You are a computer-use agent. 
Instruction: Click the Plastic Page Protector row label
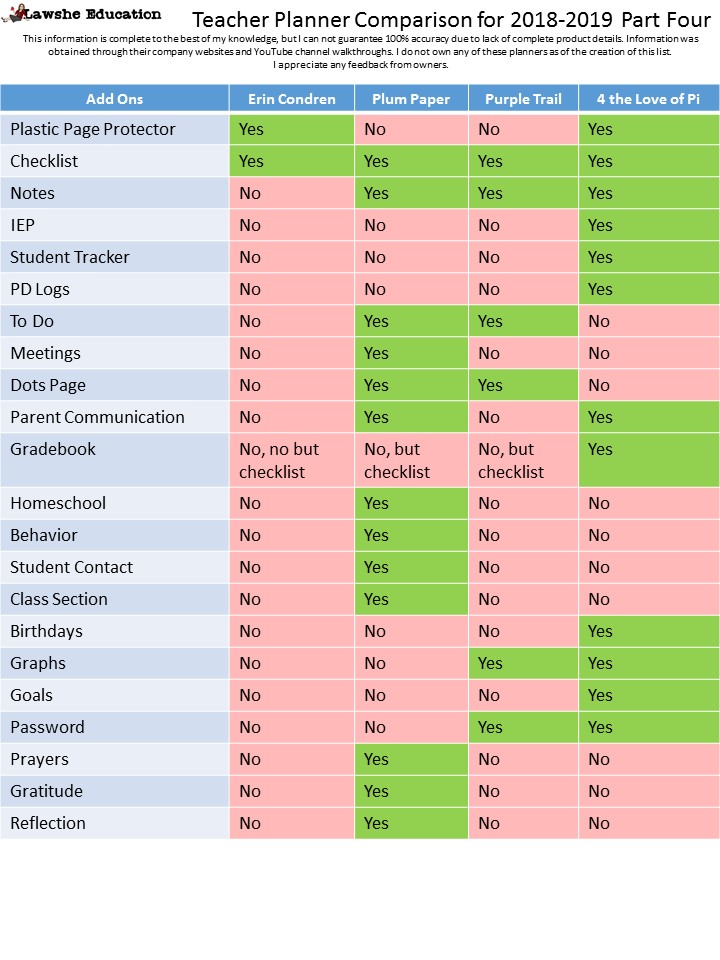pos(93,129)
